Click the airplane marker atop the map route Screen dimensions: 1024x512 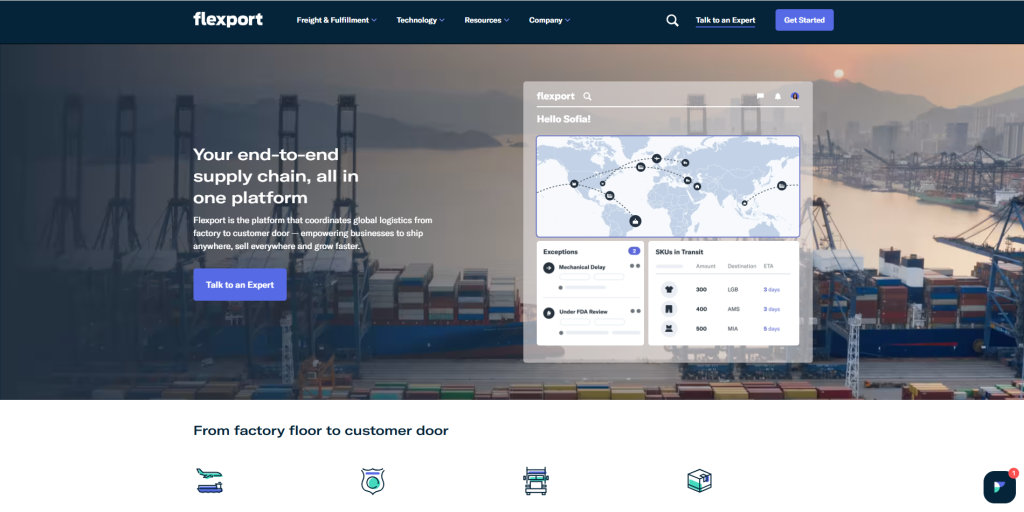(657, 158)
